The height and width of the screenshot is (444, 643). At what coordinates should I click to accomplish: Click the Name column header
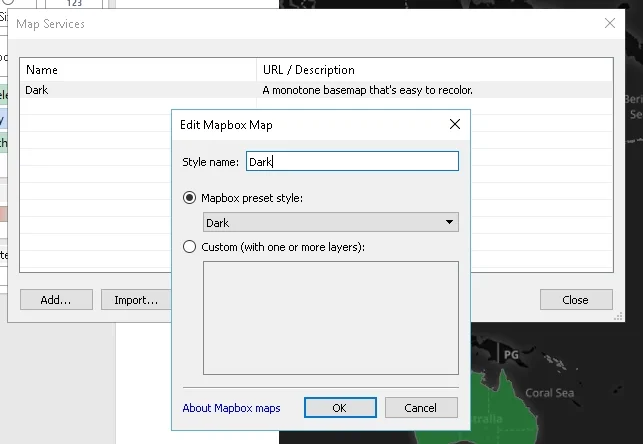[138, 70]
